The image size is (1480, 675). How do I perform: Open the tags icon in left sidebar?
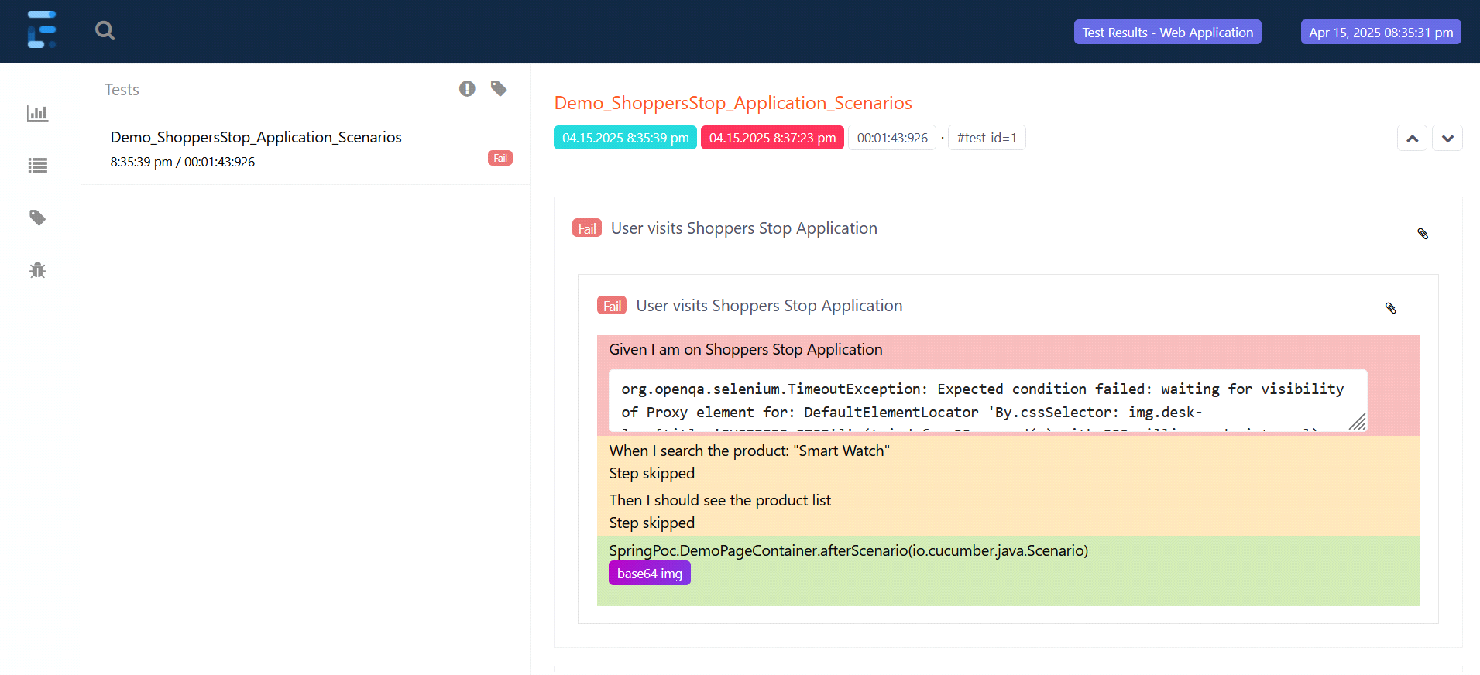click(x=38, y=218)
